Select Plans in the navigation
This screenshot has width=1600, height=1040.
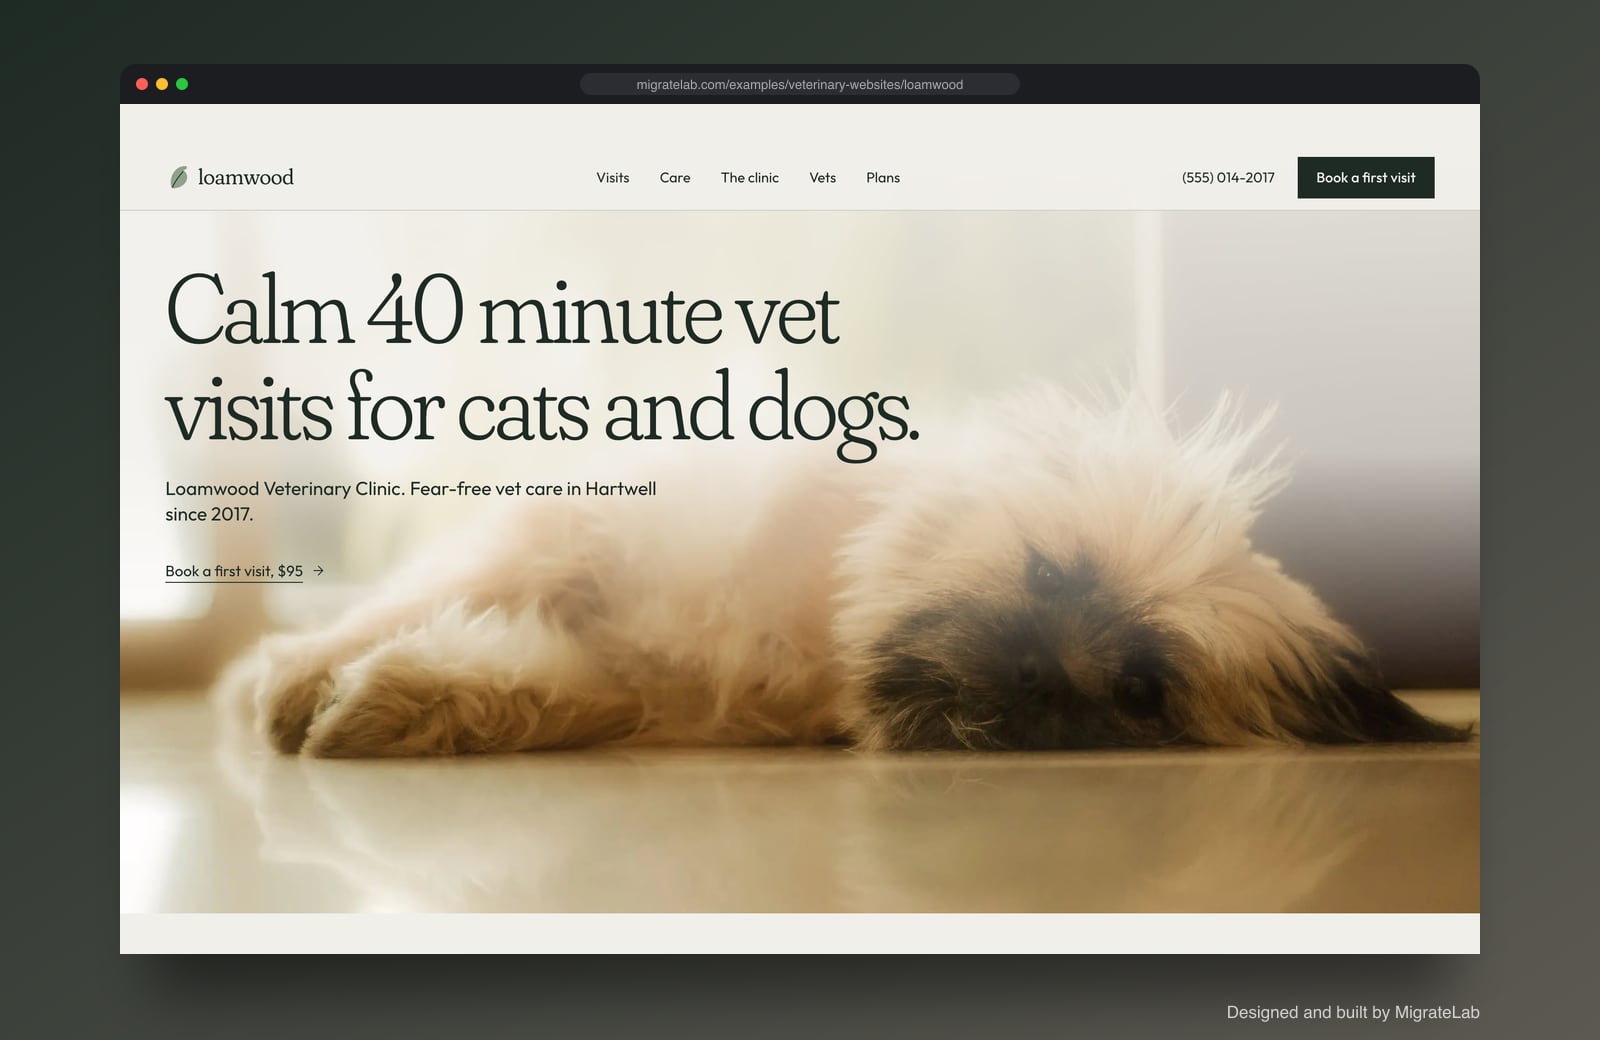(883, 178)
